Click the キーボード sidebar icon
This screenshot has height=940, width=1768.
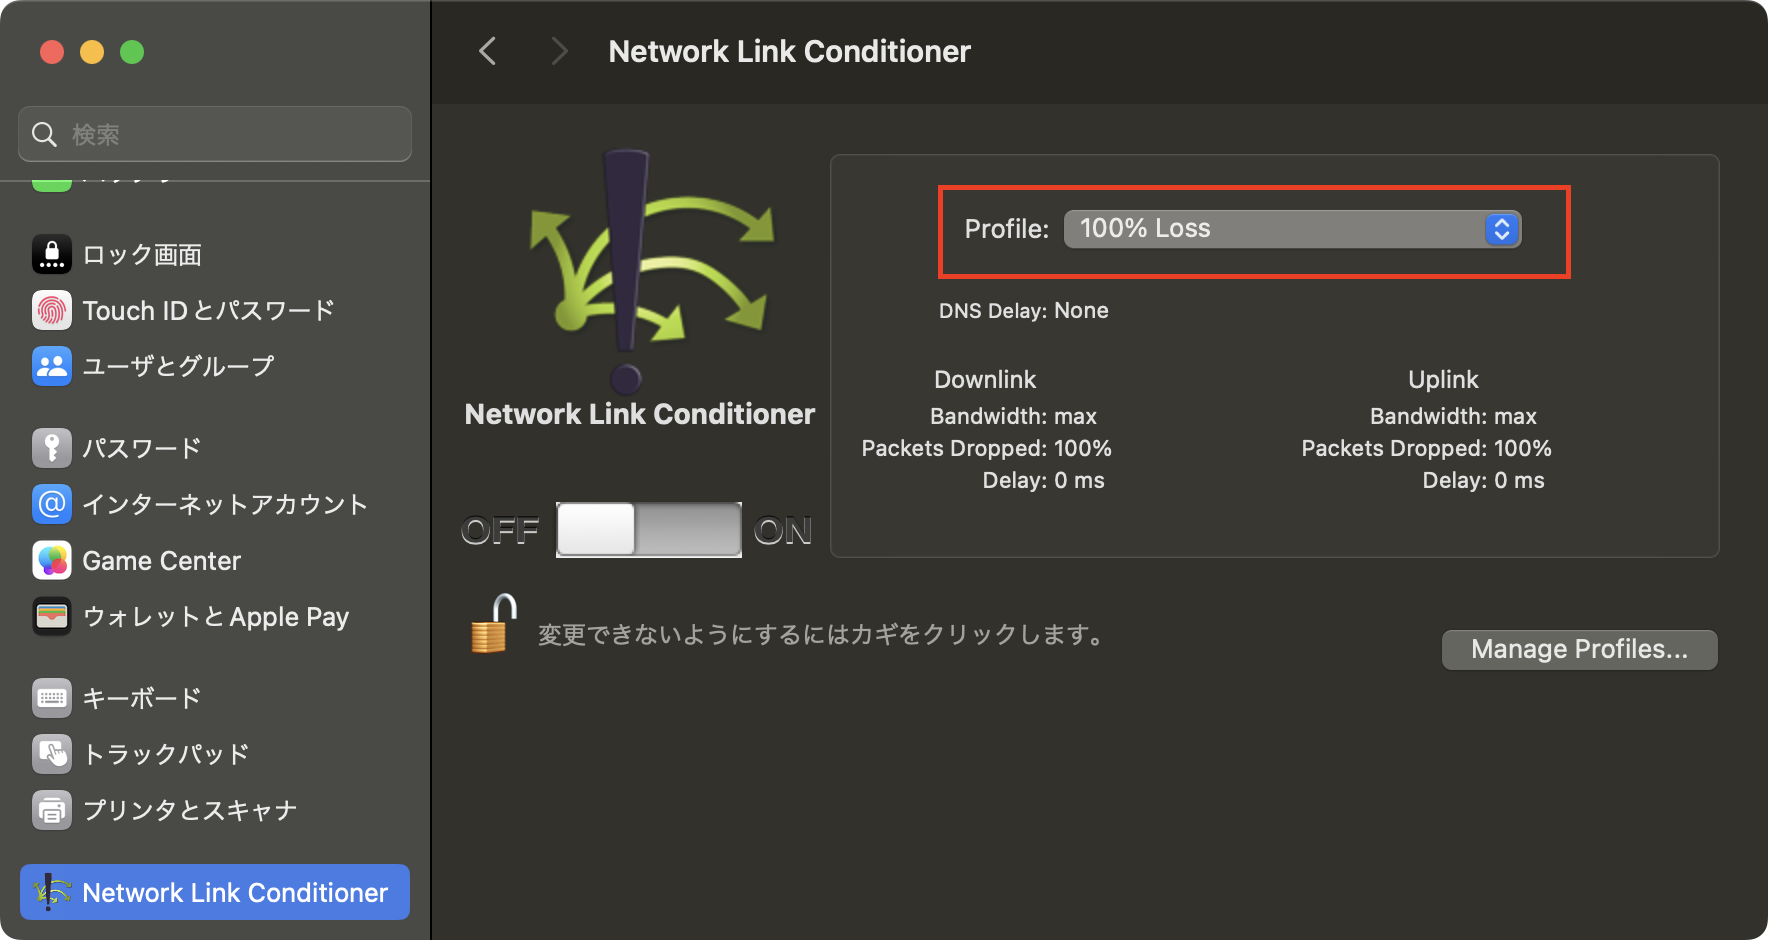[x=51, y=698]
